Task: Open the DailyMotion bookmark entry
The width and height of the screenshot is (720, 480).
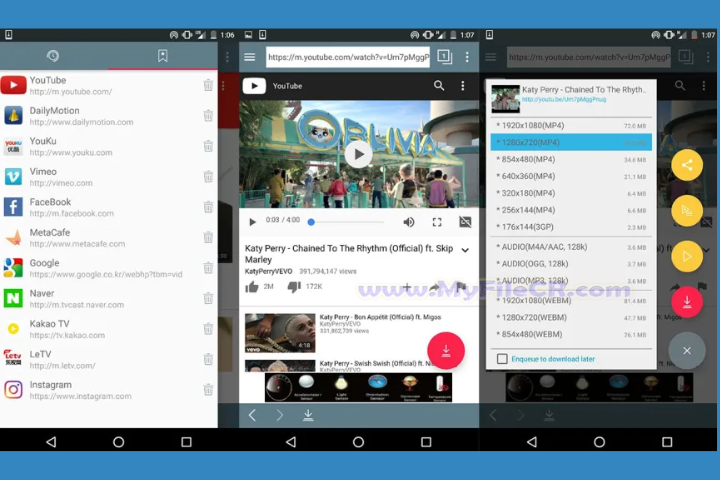Action: [x=109, y=116]
